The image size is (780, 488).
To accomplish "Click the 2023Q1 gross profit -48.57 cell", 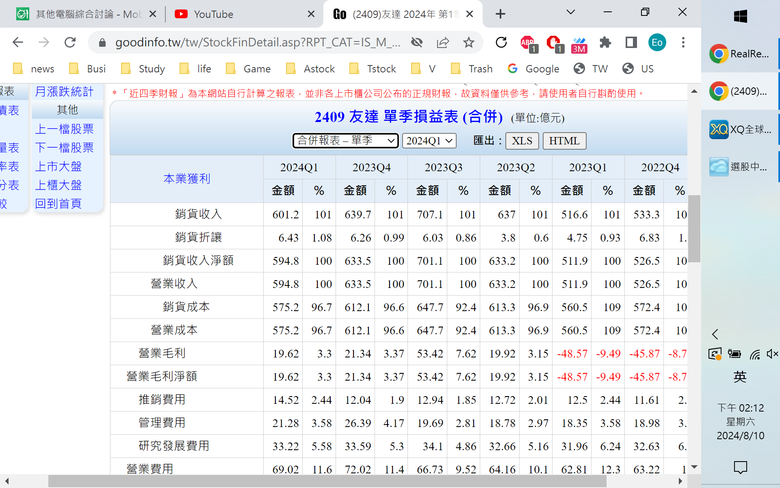I will point(572,354).
